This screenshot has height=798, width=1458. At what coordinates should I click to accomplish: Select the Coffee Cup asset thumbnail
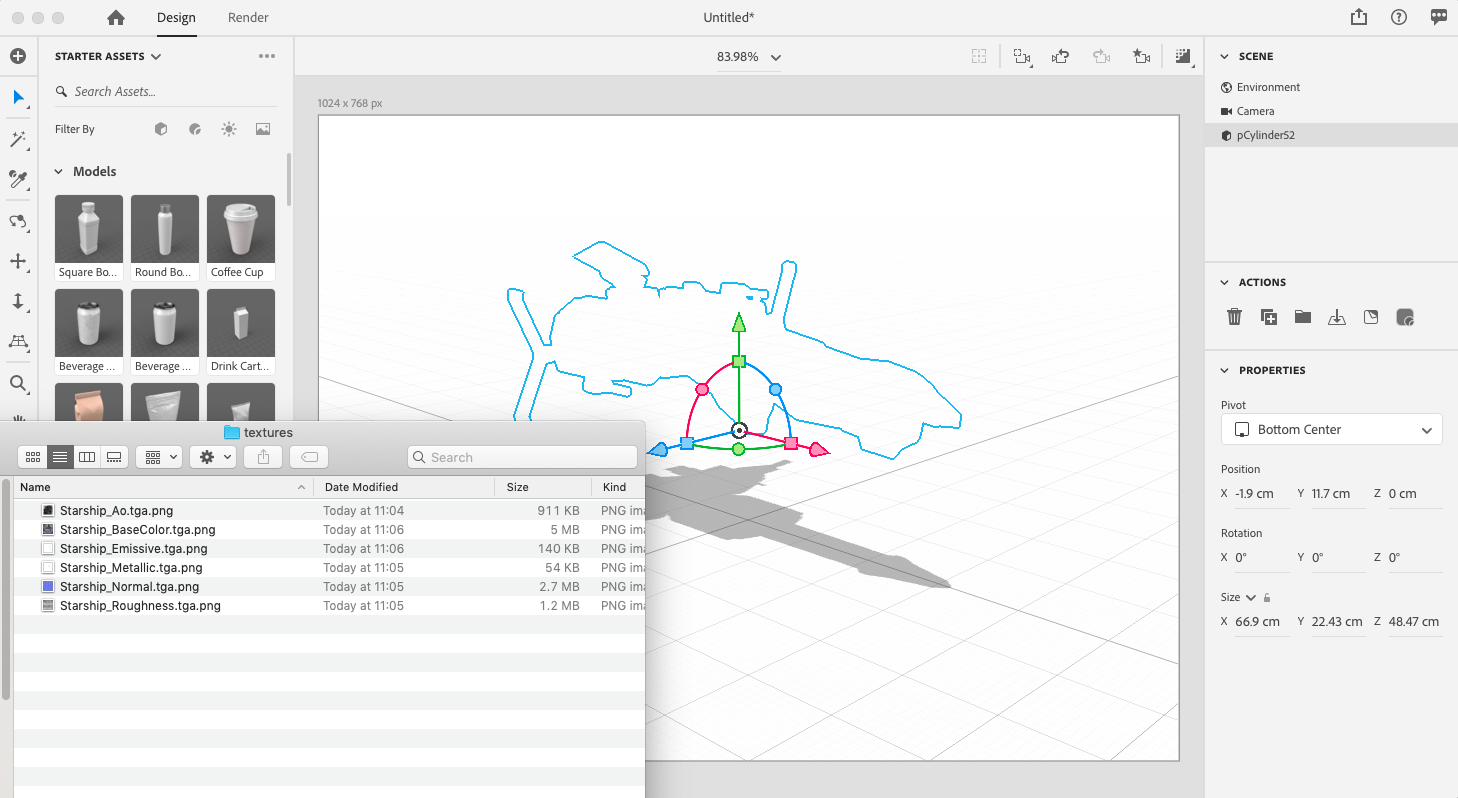tap(240, 228)
